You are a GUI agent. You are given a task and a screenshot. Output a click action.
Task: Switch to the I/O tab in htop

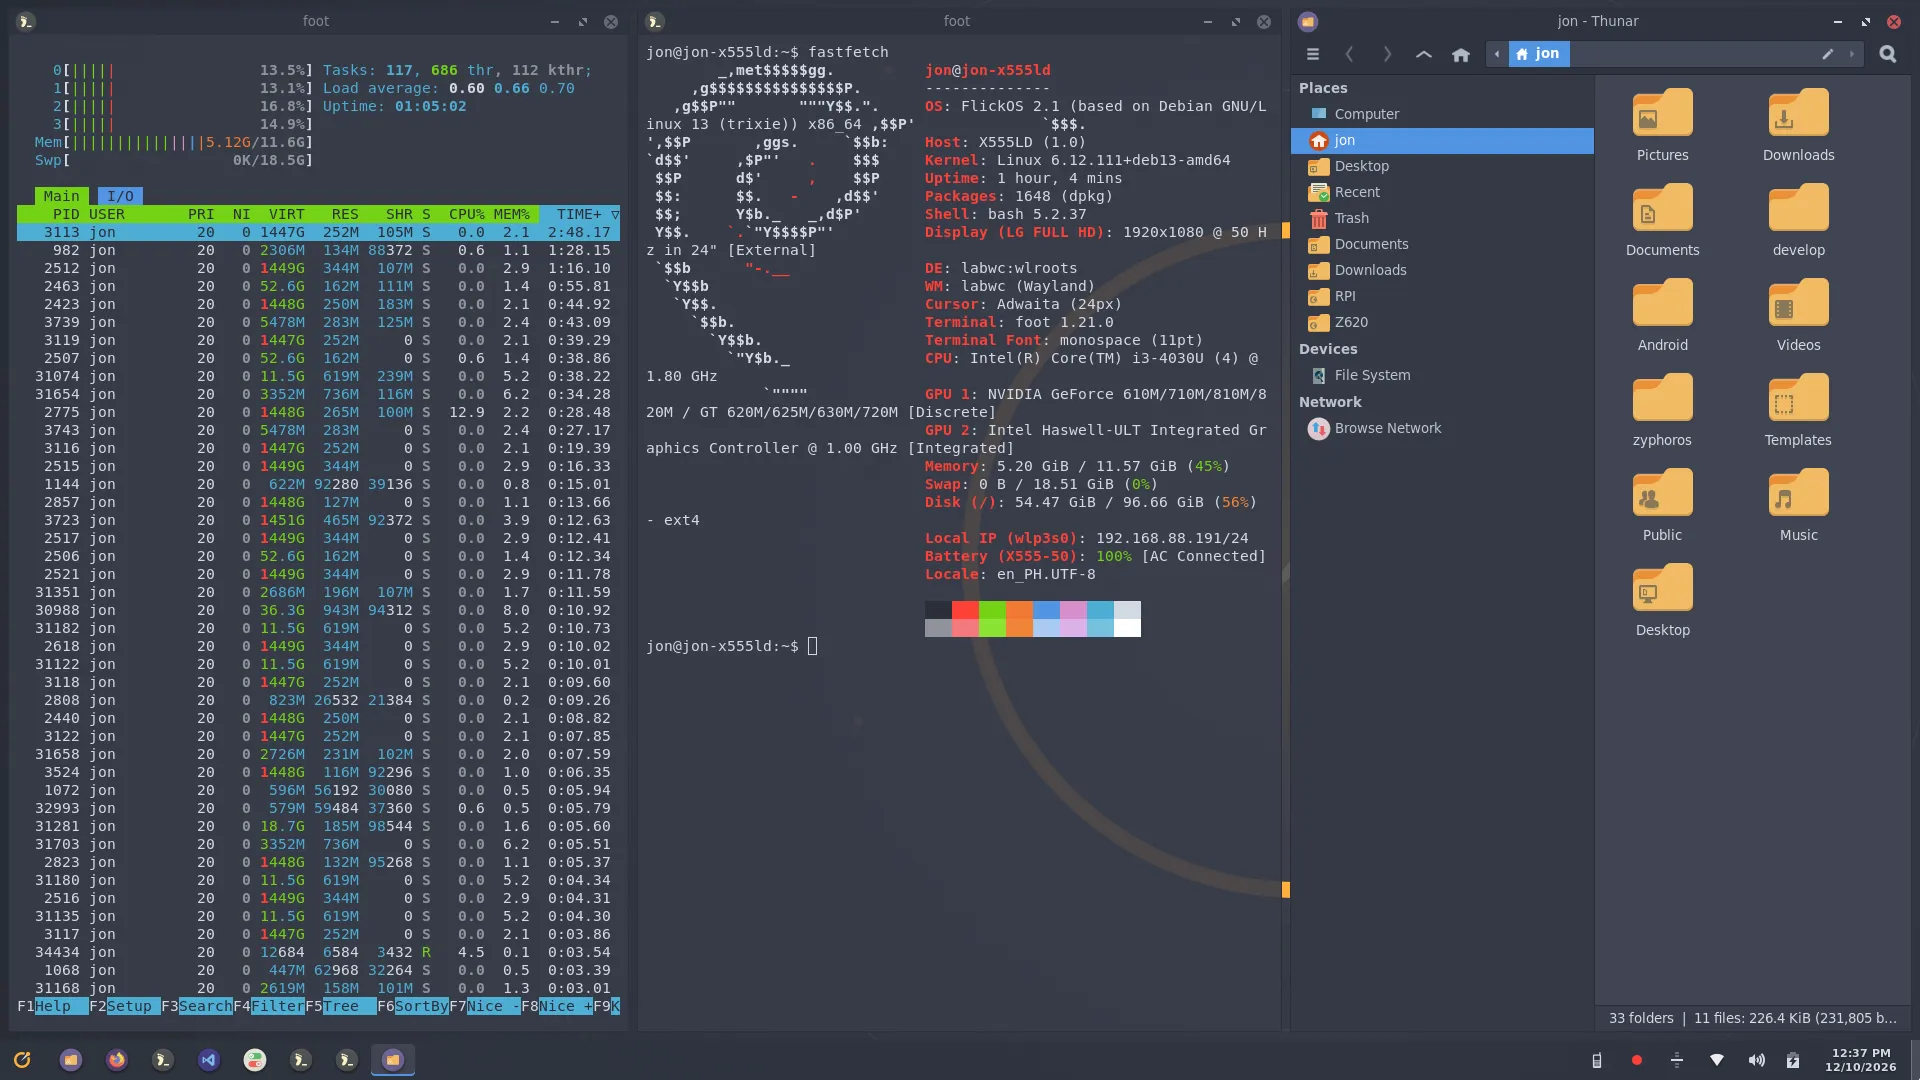[120, 196]
